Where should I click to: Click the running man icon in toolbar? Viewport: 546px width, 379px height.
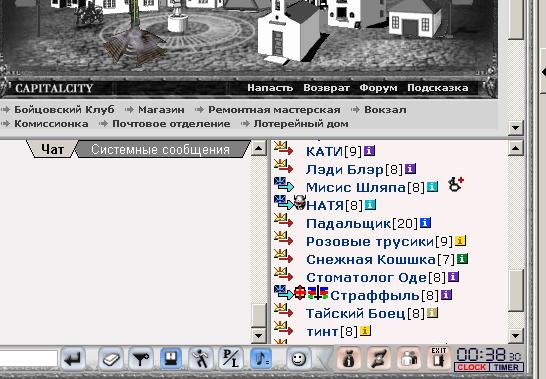pyautogui.click(x=201, y=358)
